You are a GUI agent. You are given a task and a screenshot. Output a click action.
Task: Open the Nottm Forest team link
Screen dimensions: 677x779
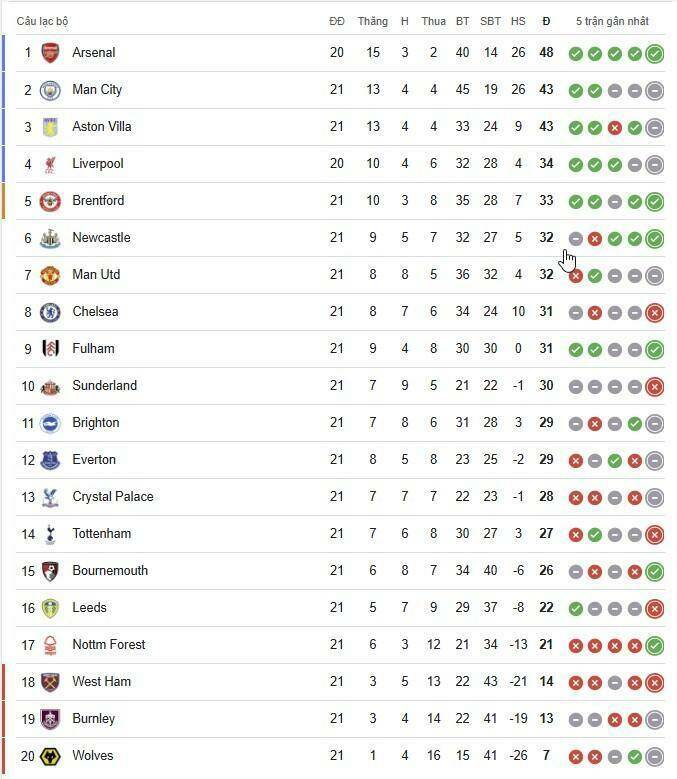click(108, 645)
